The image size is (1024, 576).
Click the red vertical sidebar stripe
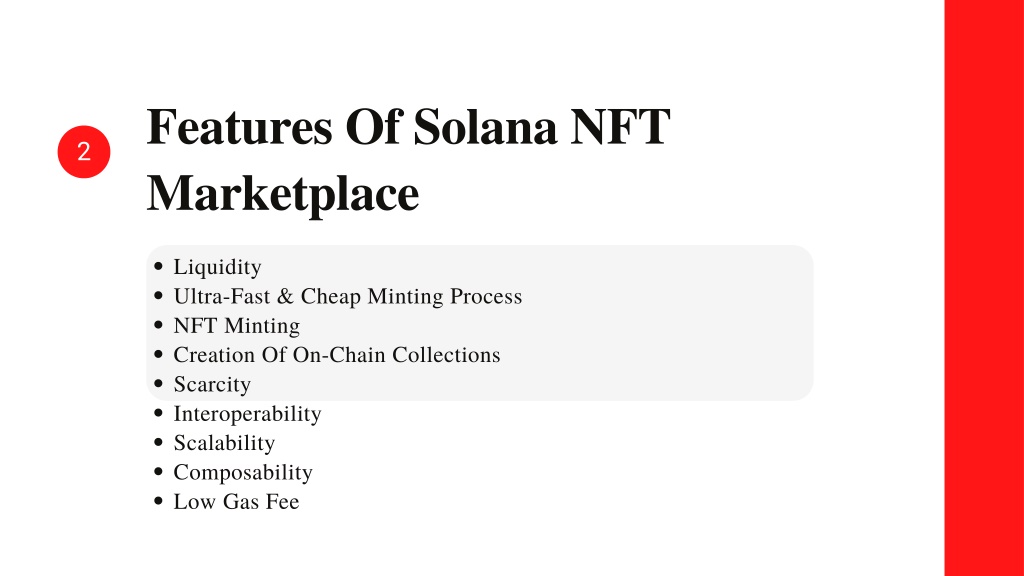(x=984, y=288)
